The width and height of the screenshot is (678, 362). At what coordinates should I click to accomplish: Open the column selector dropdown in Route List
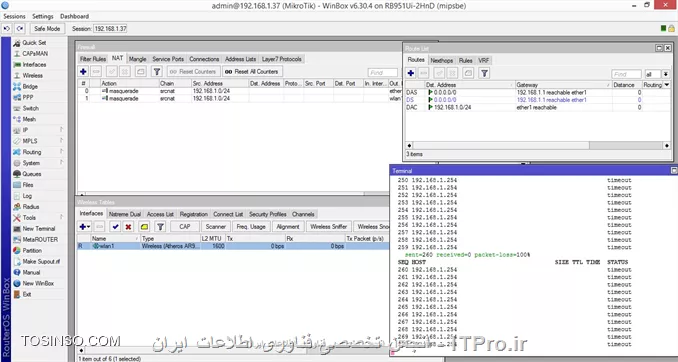coord(666,85)
